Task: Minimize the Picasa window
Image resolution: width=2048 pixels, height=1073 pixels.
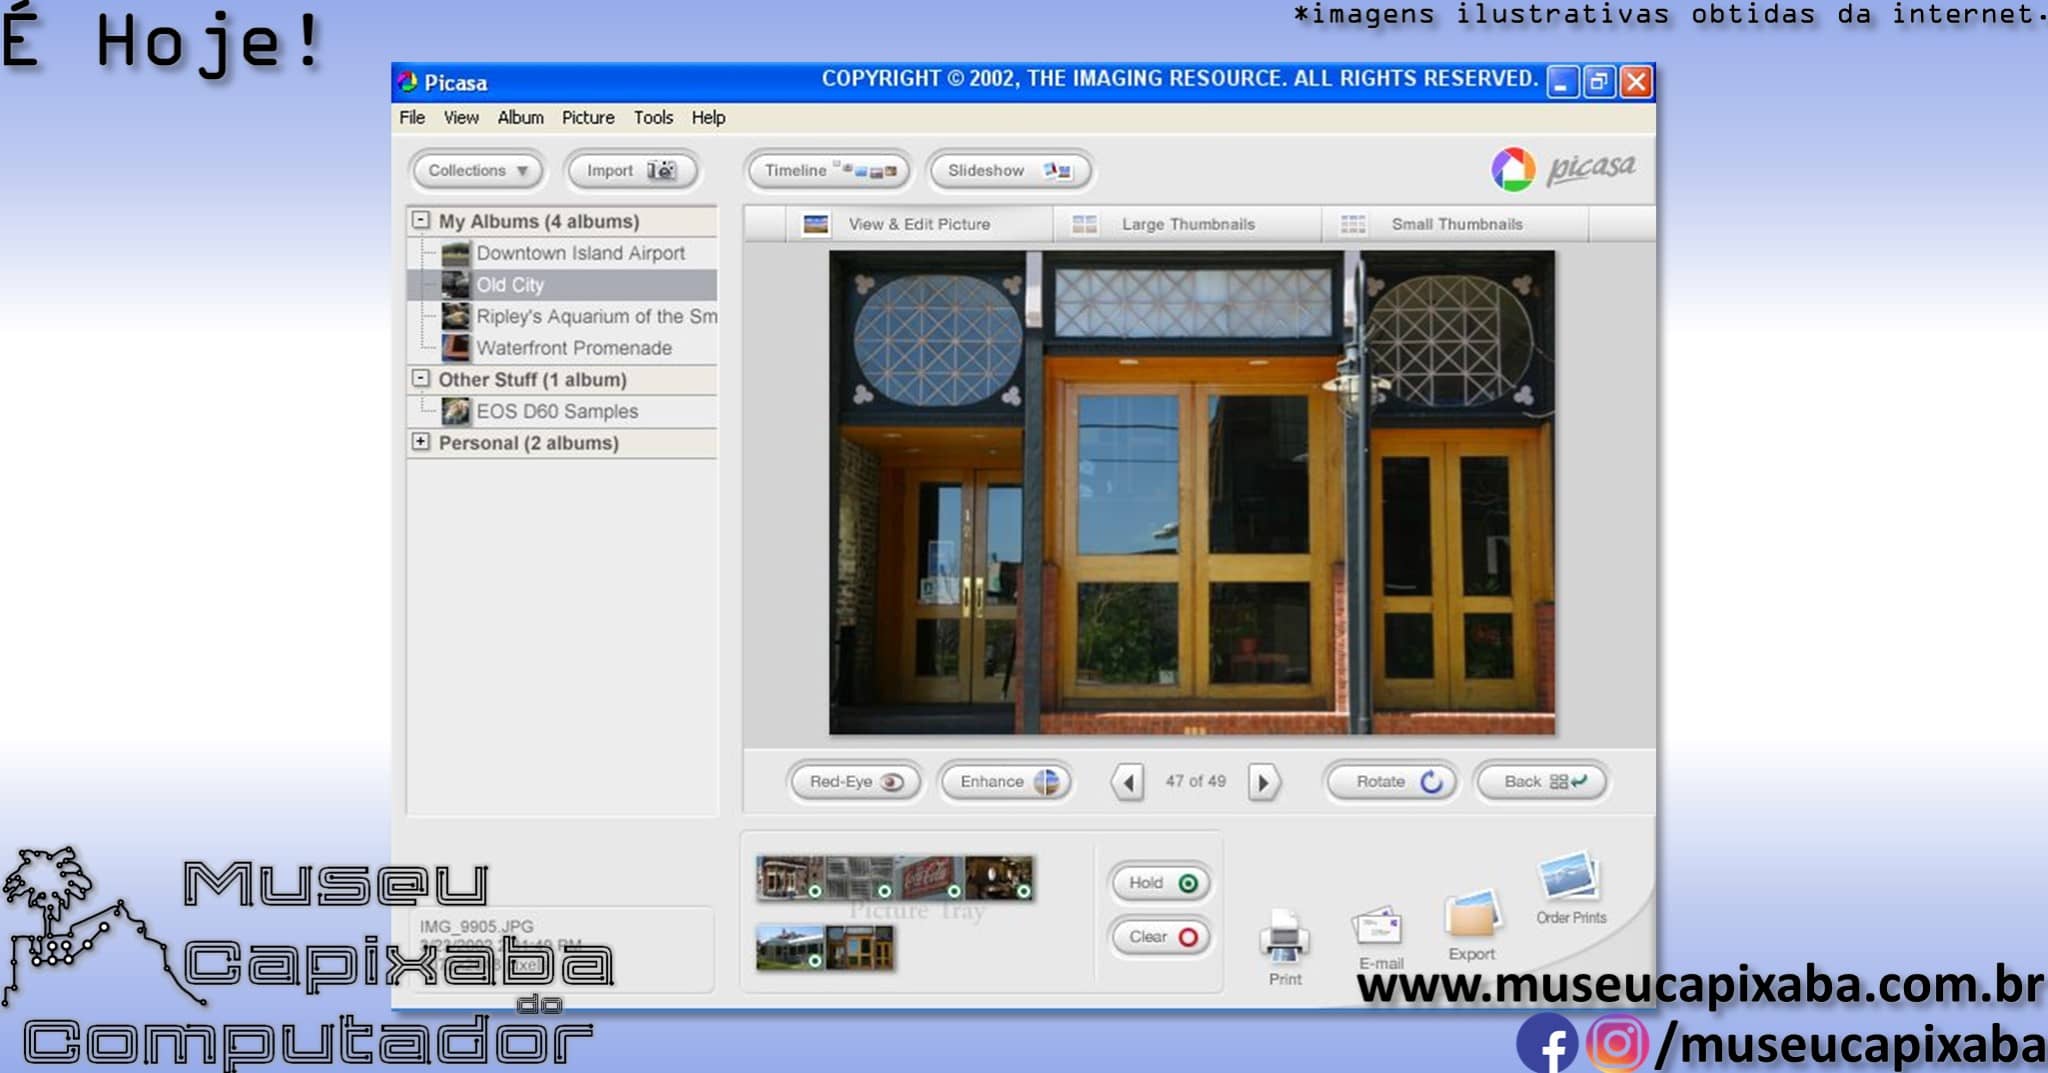Action: 1561,82
